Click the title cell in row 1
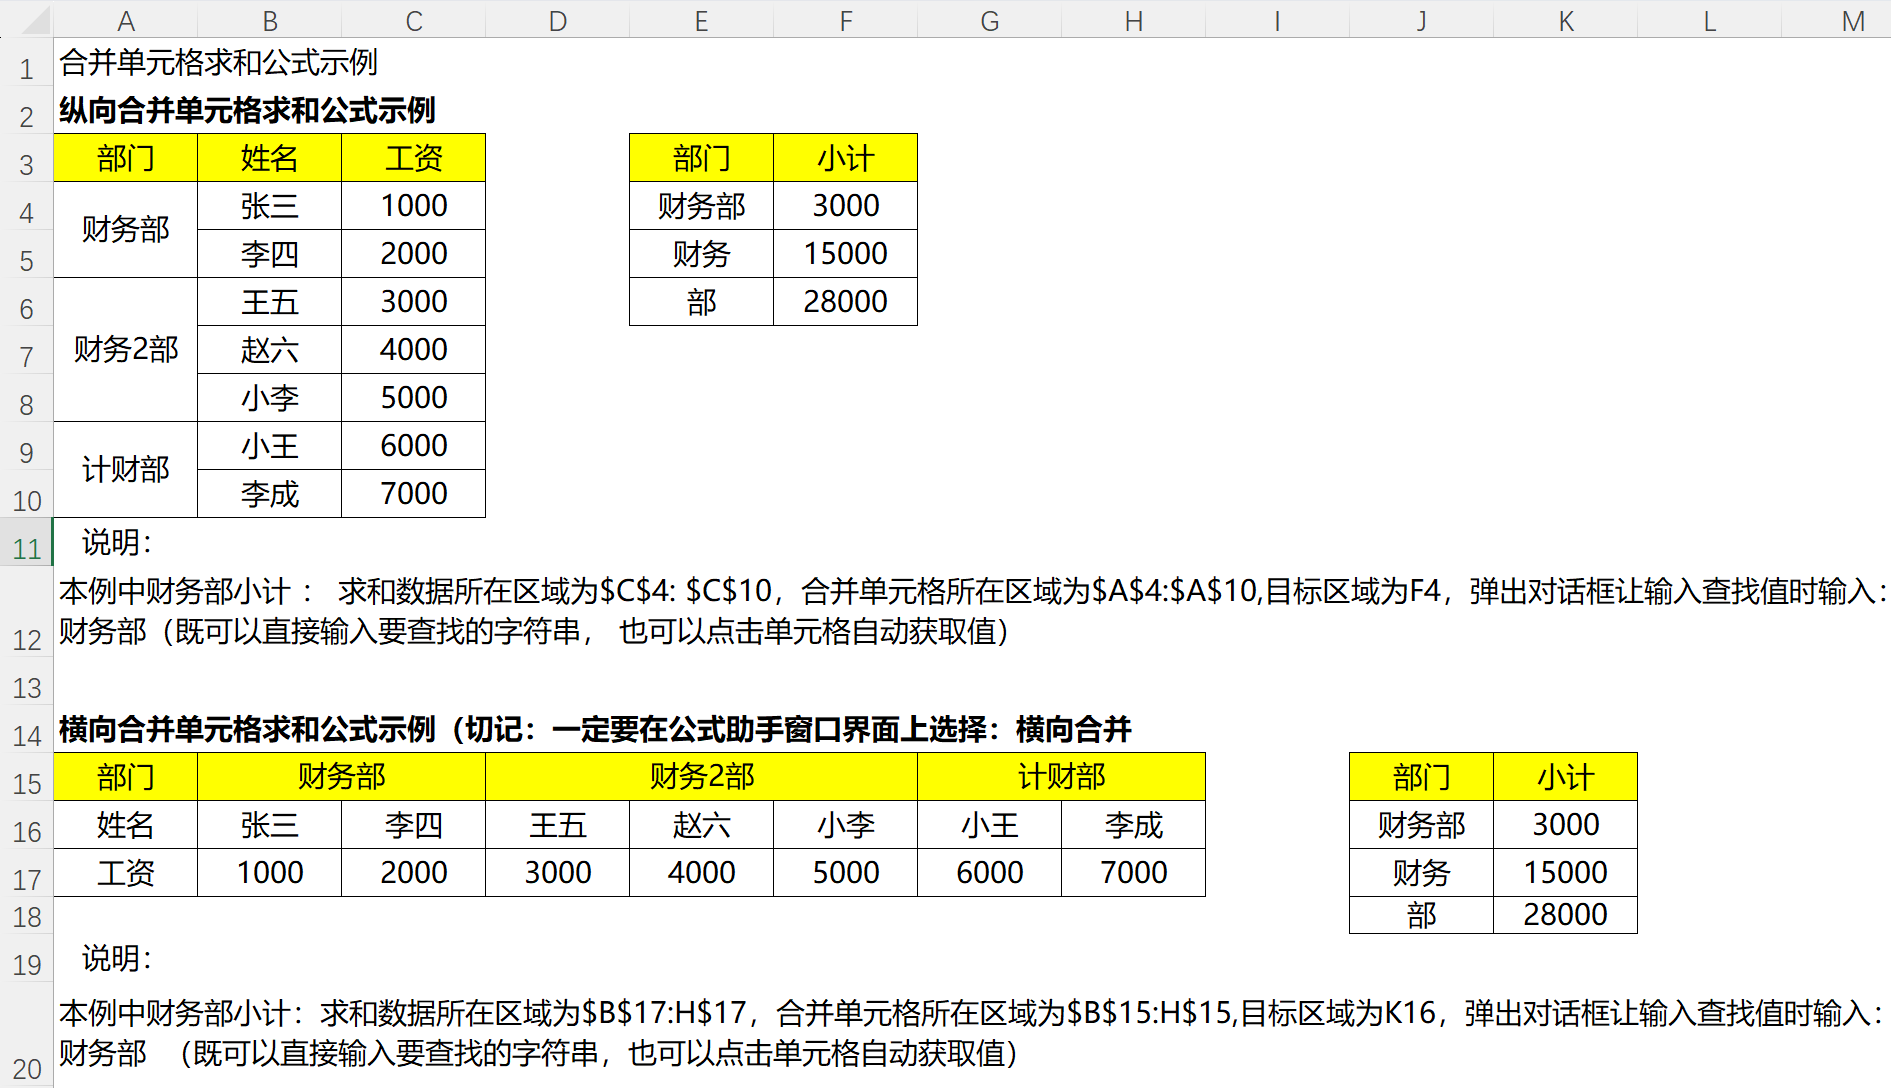Viewport: 1891px width, 1088px height. (x=218, y=63)
